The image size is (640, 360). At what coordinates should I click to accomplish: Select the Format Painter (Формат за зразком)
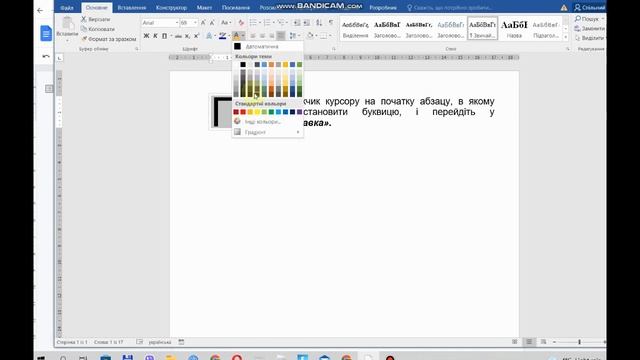point(109,39)
